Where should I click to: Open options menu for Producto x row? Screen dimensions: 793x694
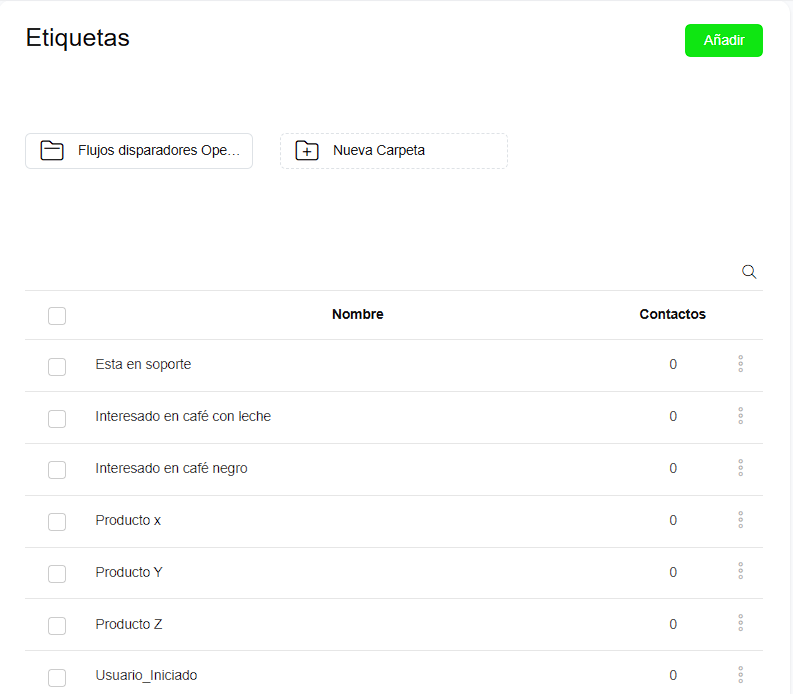[x=740, y=520]
